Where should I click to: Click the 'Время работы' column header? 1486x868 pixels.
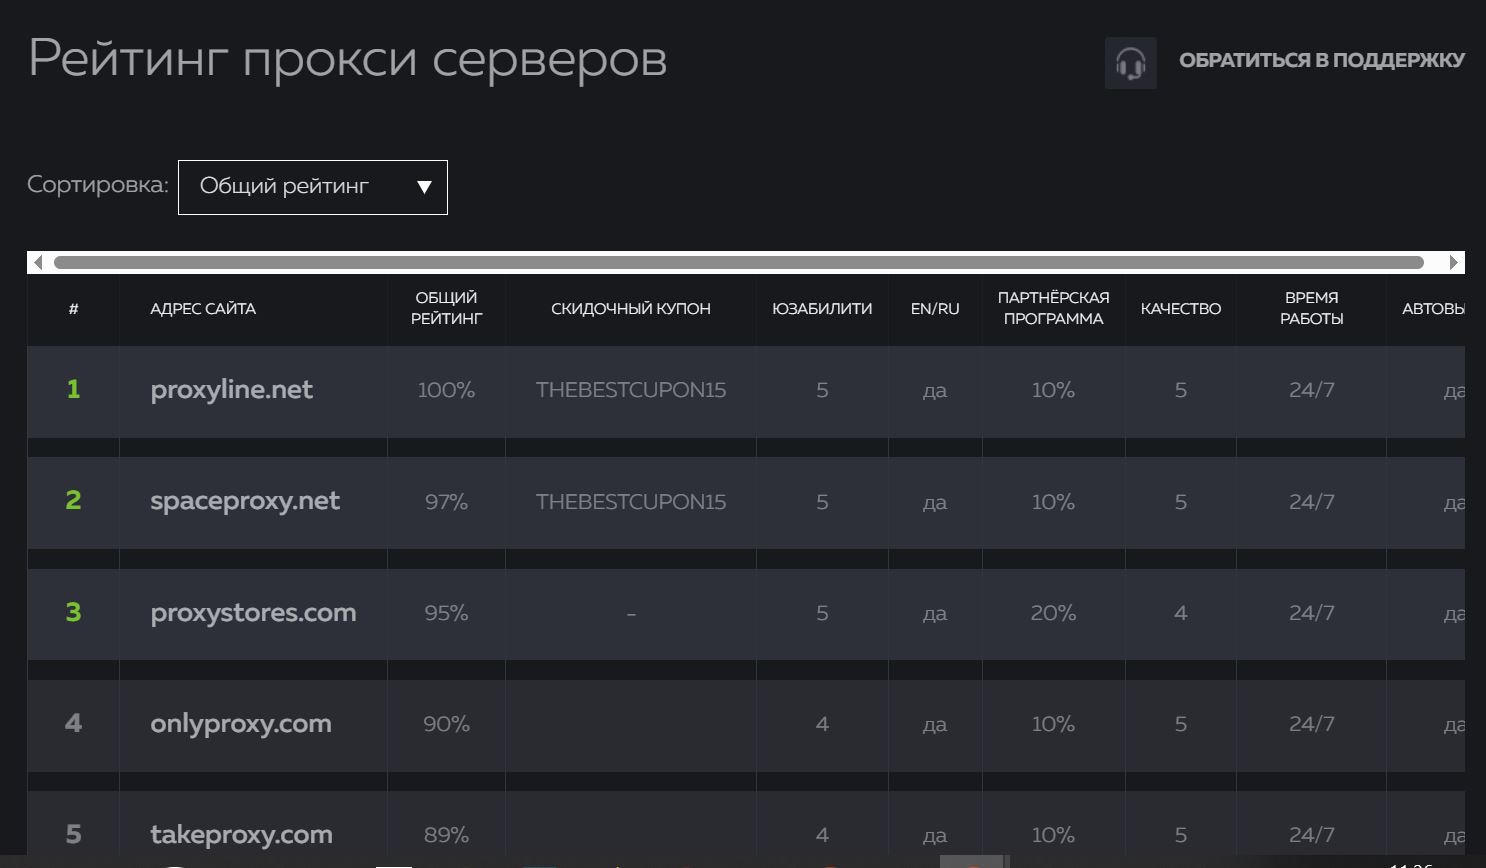point(1311,308)
